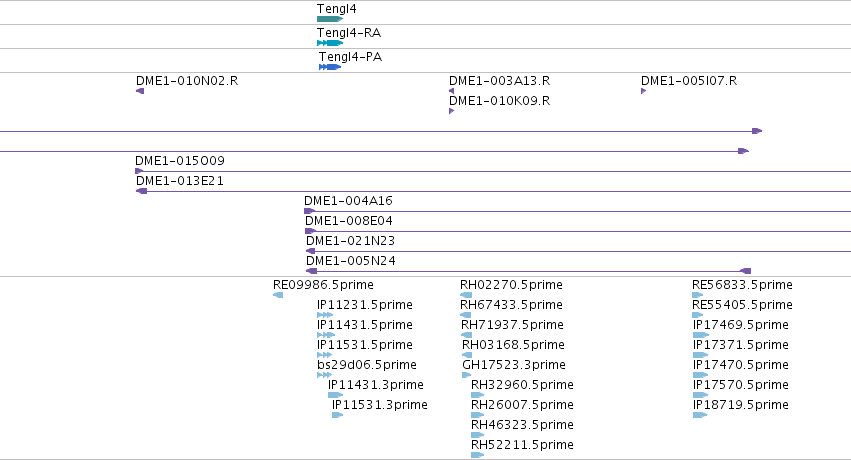
Task: Select the RE56833.5prime EST glyph
Action: 698,295
